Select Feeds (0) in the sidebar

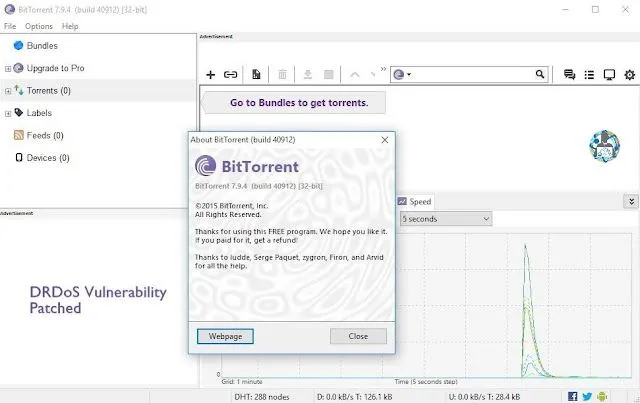[x=45, y=135]
